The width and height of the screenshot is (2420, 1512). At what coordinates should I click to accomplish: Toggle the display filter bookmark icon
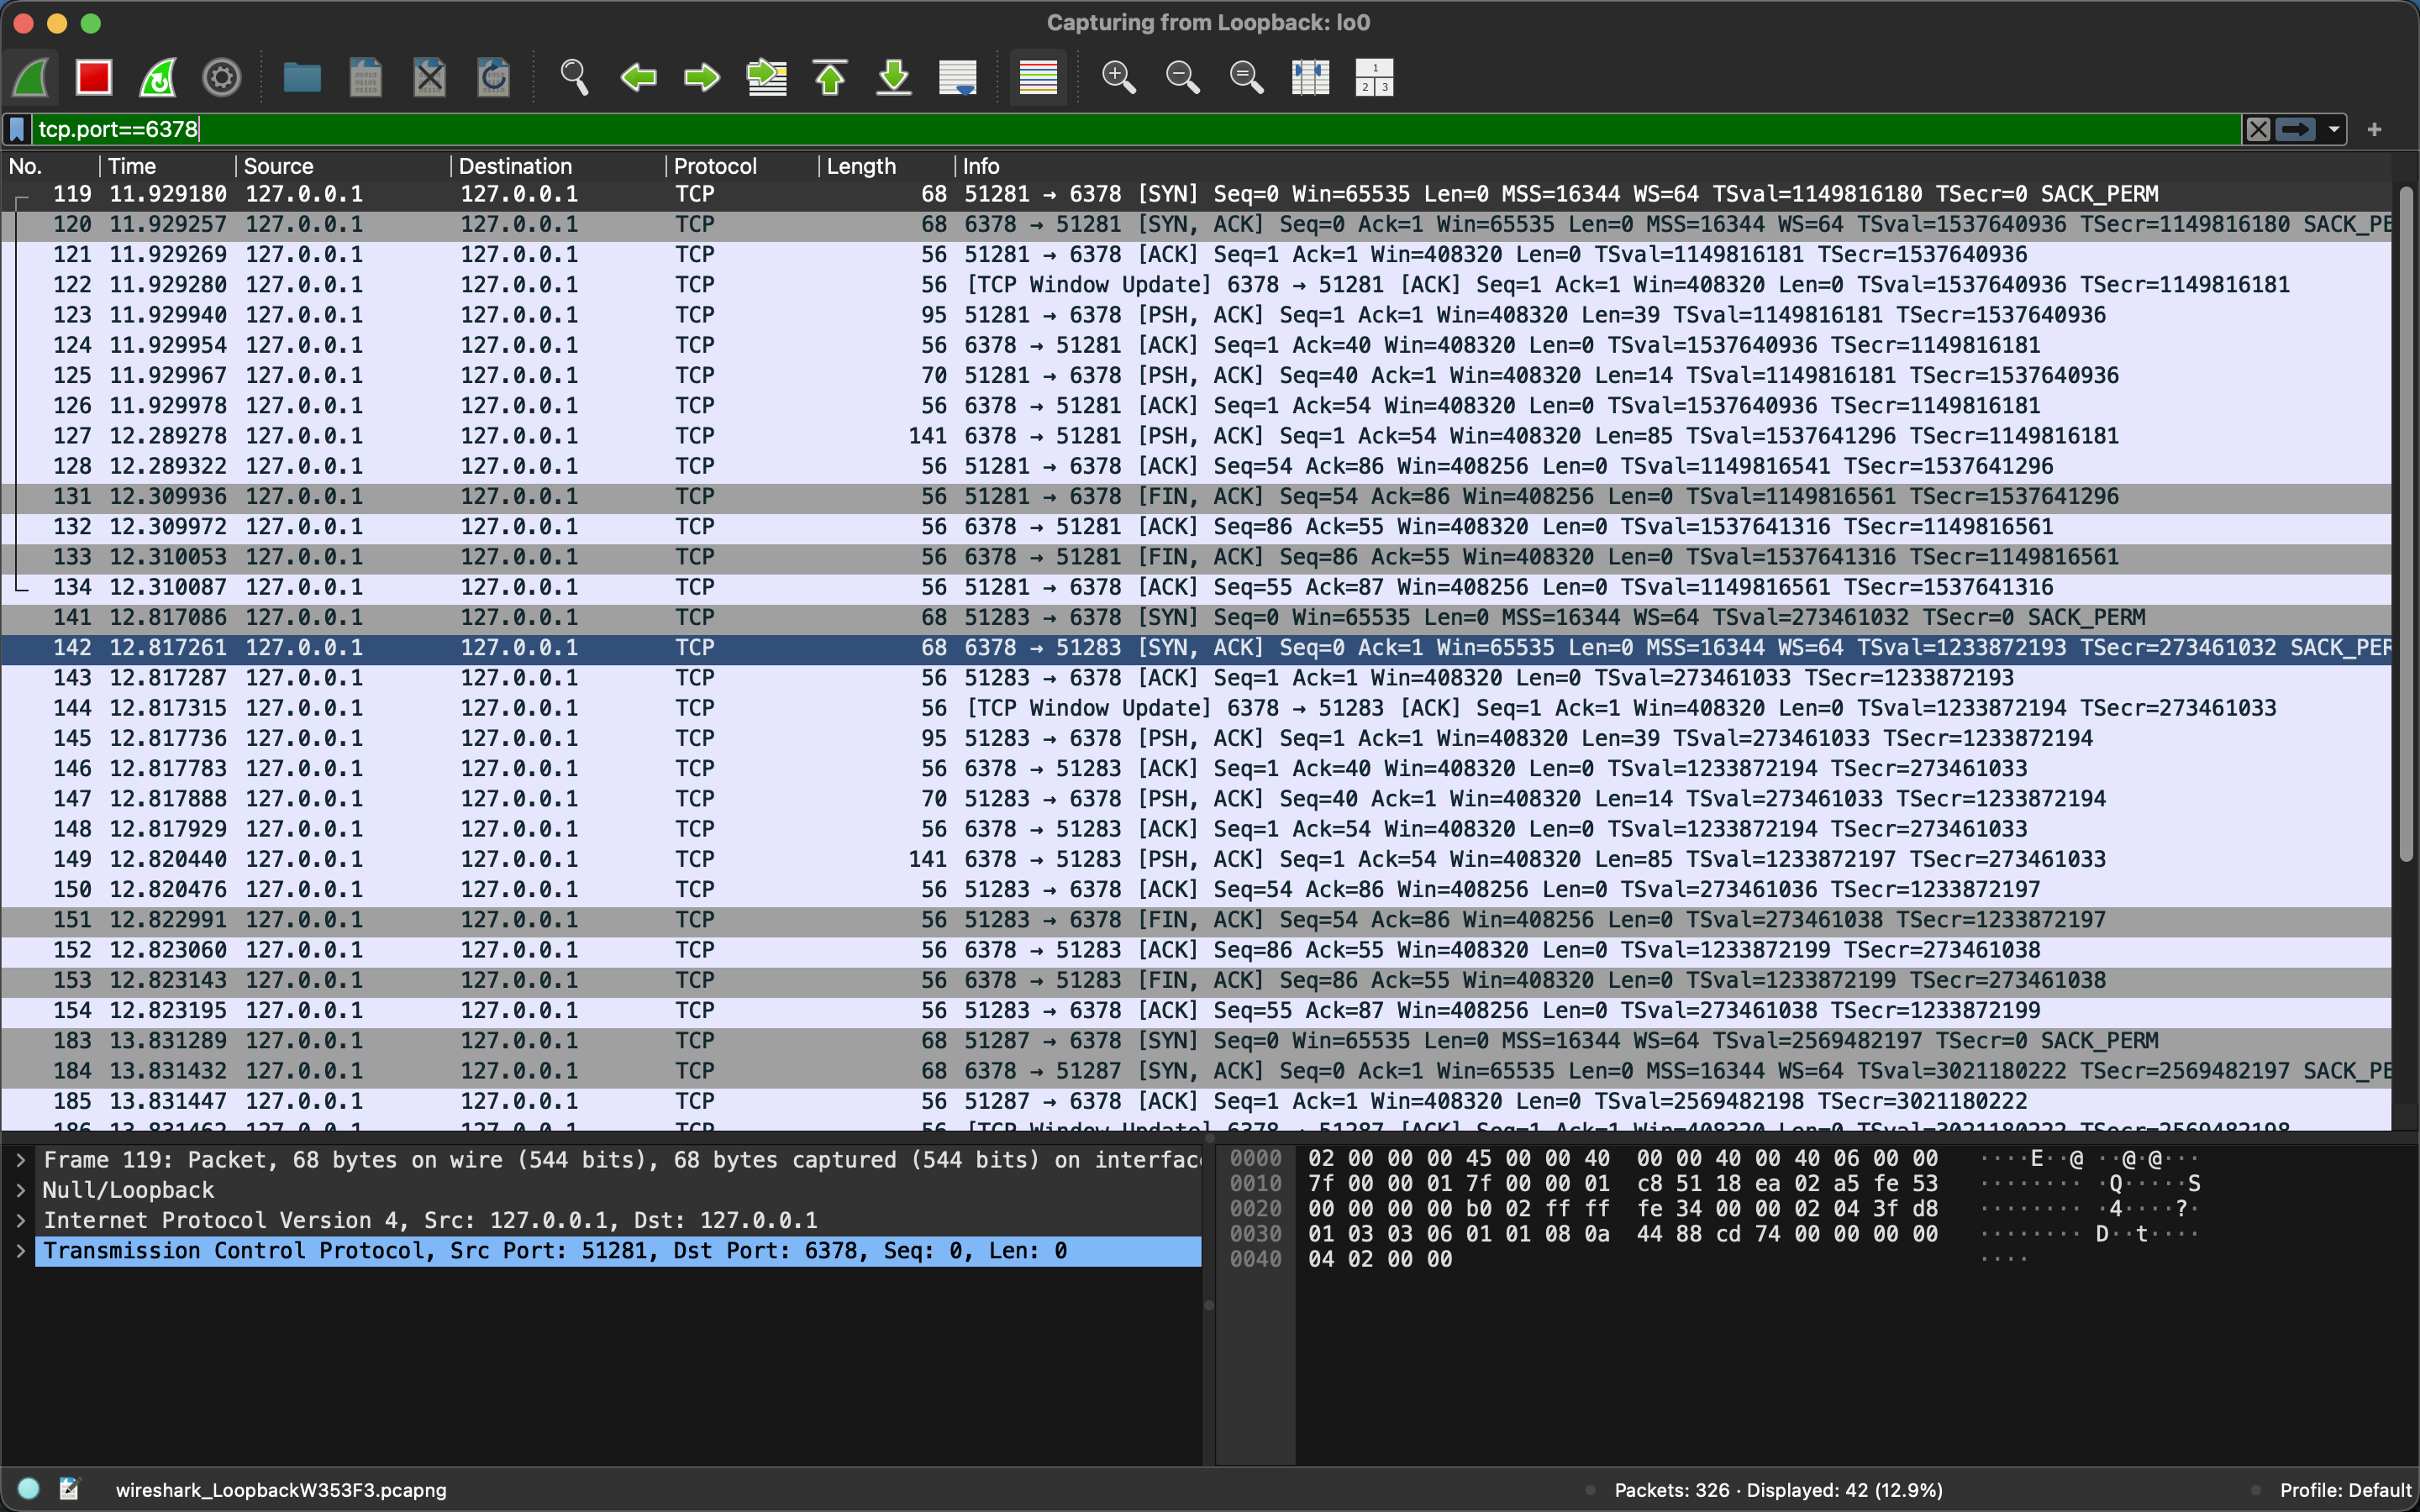[x=17, y=129]
